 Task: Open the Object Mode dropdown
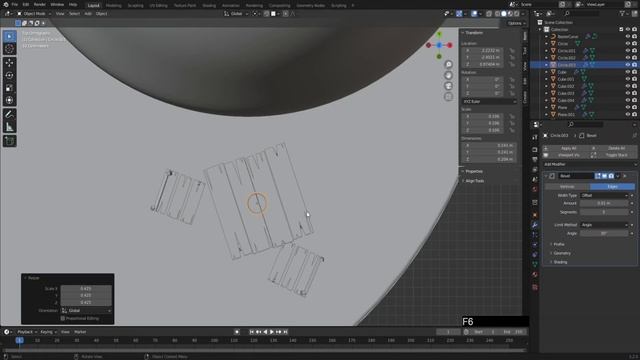34,13
